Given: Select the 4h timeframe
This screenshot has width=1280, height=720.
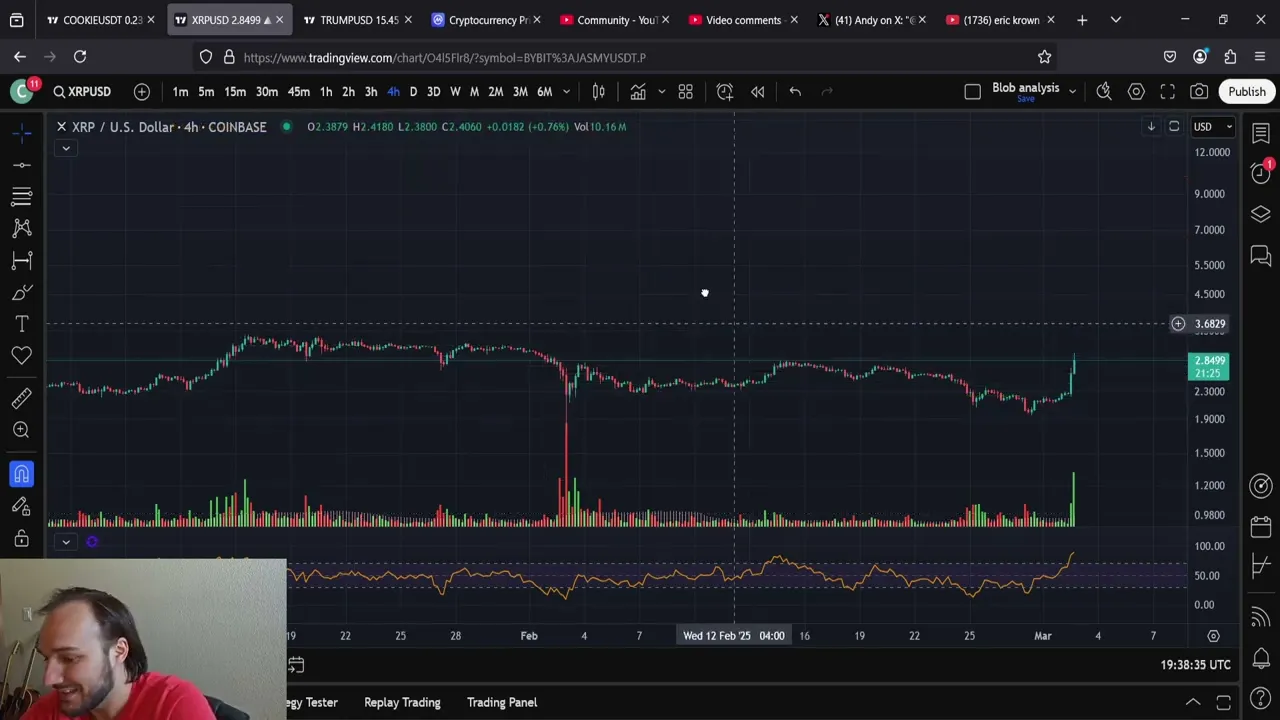Looking at the screenshot, I should click(x=393, y=92).
